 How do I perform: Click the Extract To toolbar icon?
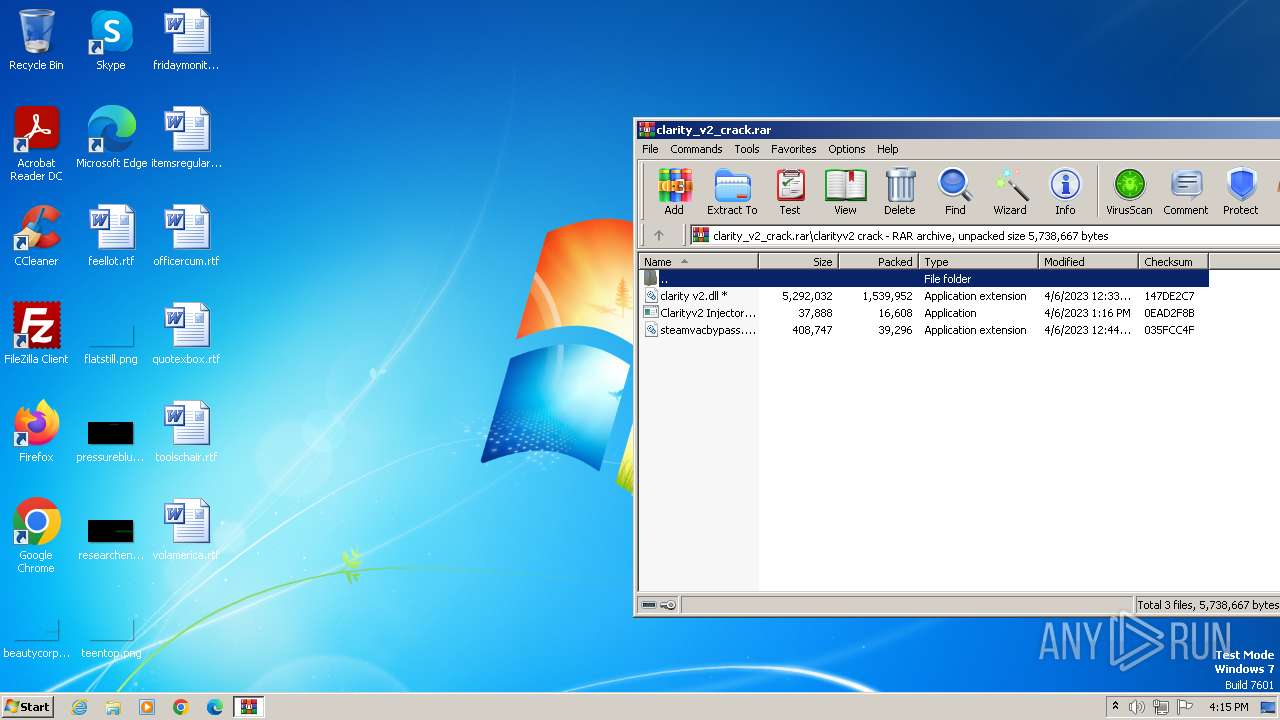pyautogui.click(x=732, y=191)
